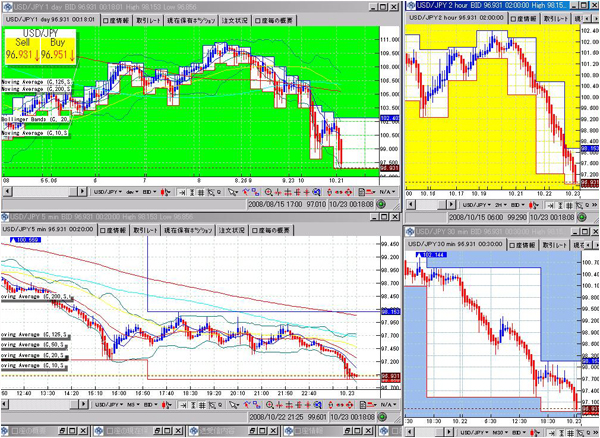The image size is (600, 438).
Task: Restore the first minimized window at bottom left
Action: (64, 431)
